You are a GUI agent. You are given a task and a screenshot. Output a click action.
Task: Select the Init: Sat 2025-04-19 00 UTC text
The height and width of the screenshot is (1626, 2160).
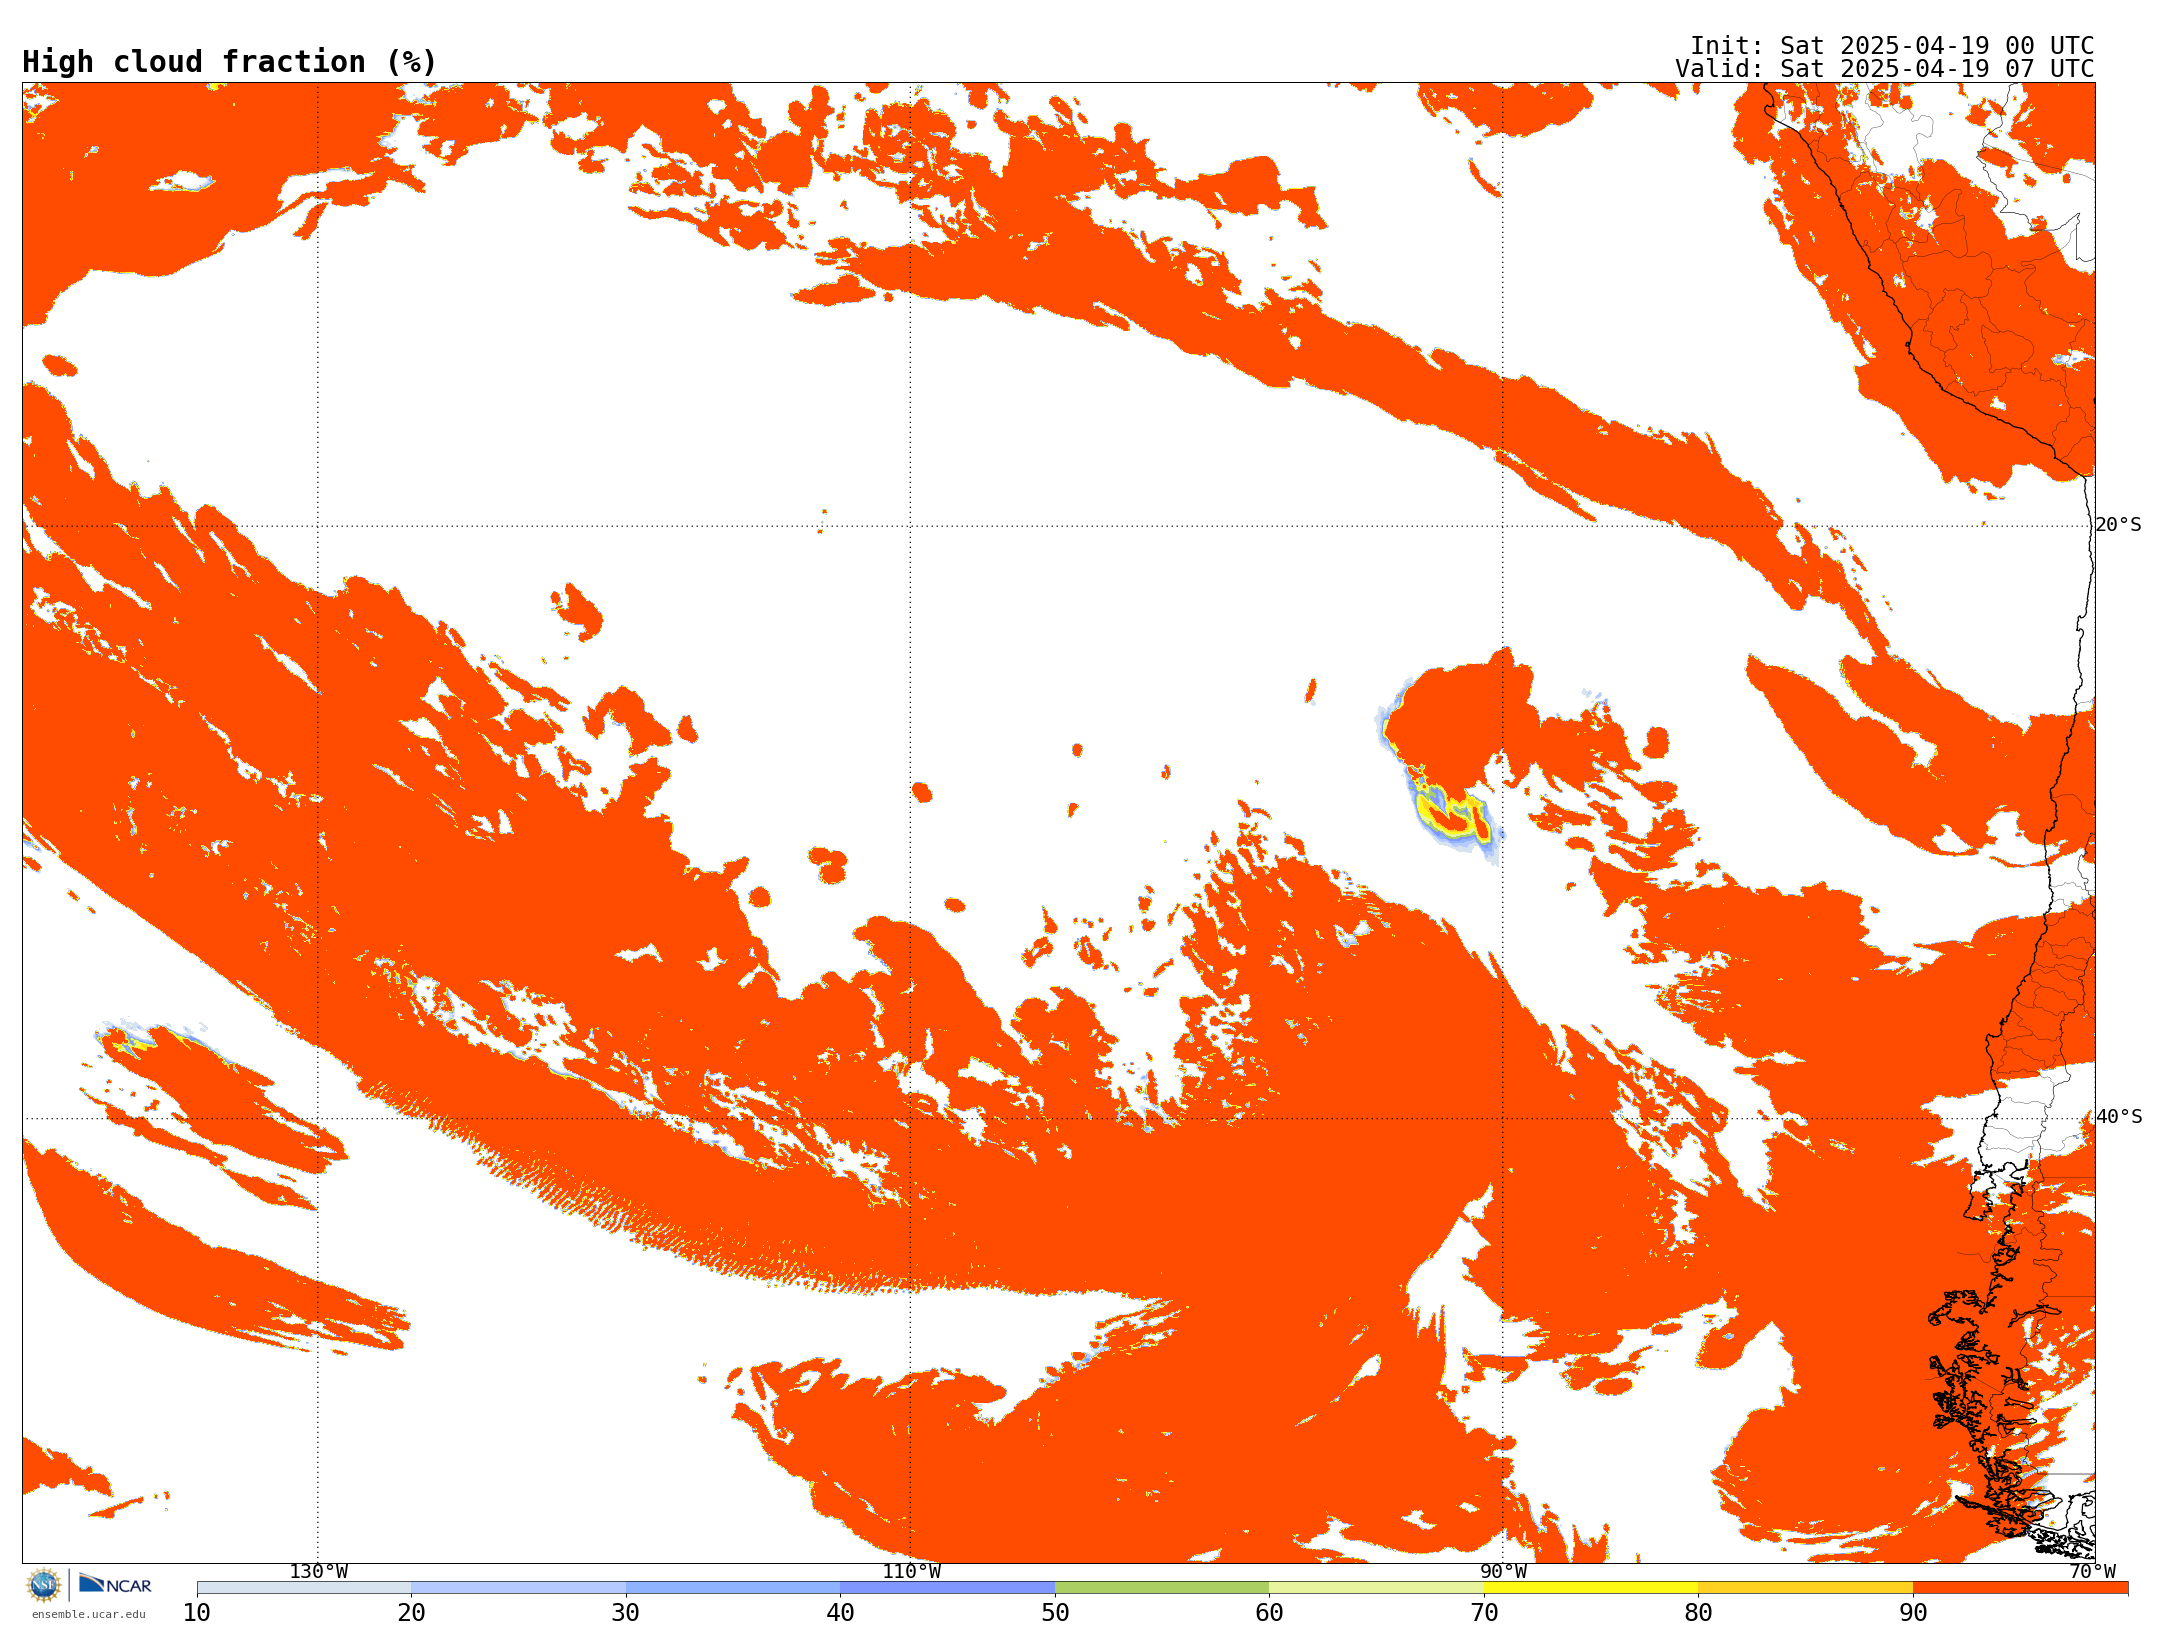(1892, 46)
